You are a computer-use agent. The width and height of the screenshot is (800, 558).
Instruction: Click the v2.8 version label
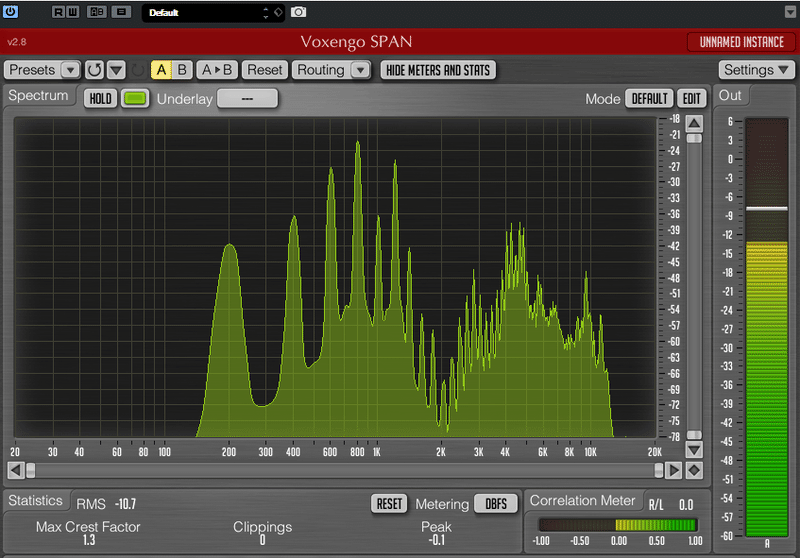[17, 42]
